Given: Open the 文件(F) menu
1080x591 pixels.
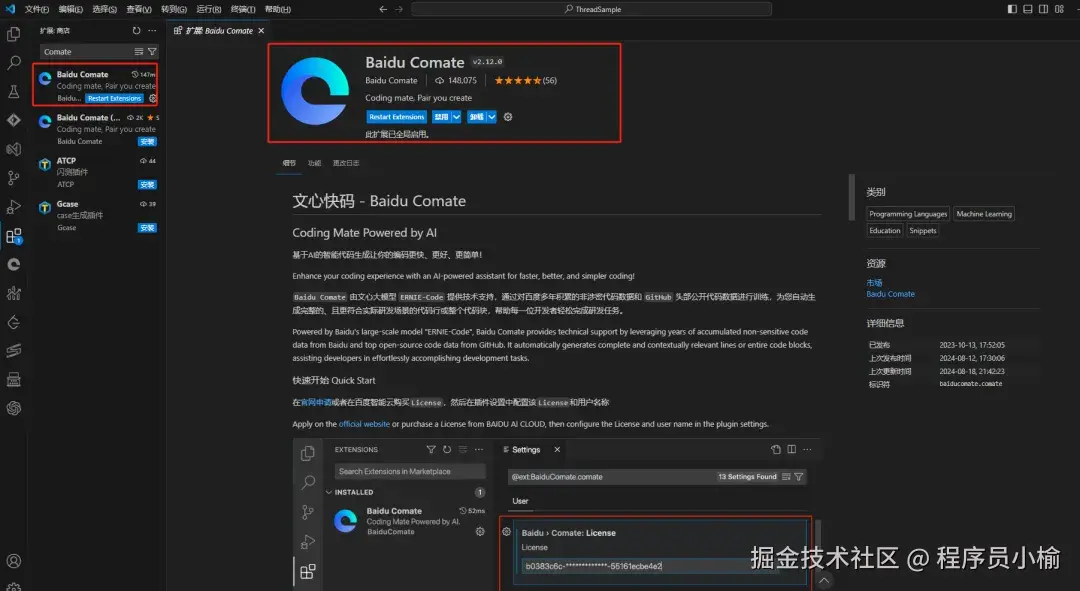Looking at the screenshot, I should 37,9.
